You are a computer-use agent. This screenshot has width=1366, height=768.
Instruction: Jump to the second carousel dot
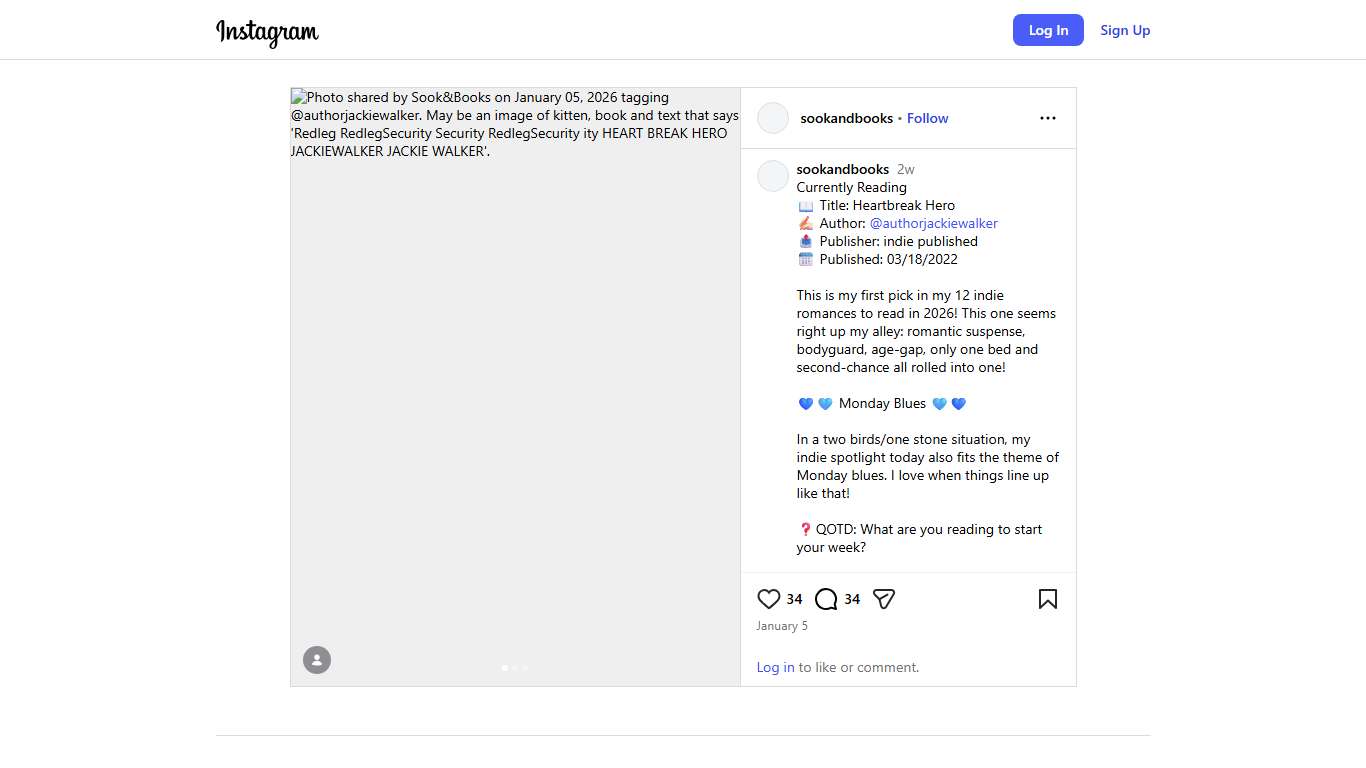(x=515, y=668)
